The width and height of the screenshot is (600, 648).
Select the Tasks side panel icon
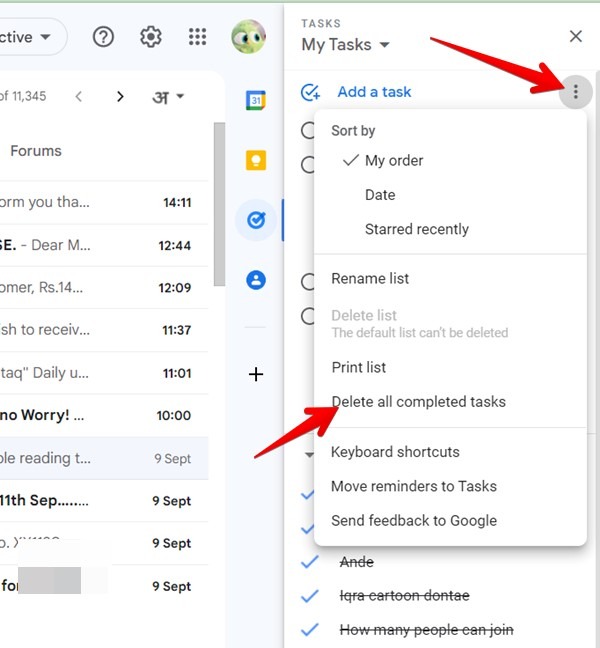point(256,220)
